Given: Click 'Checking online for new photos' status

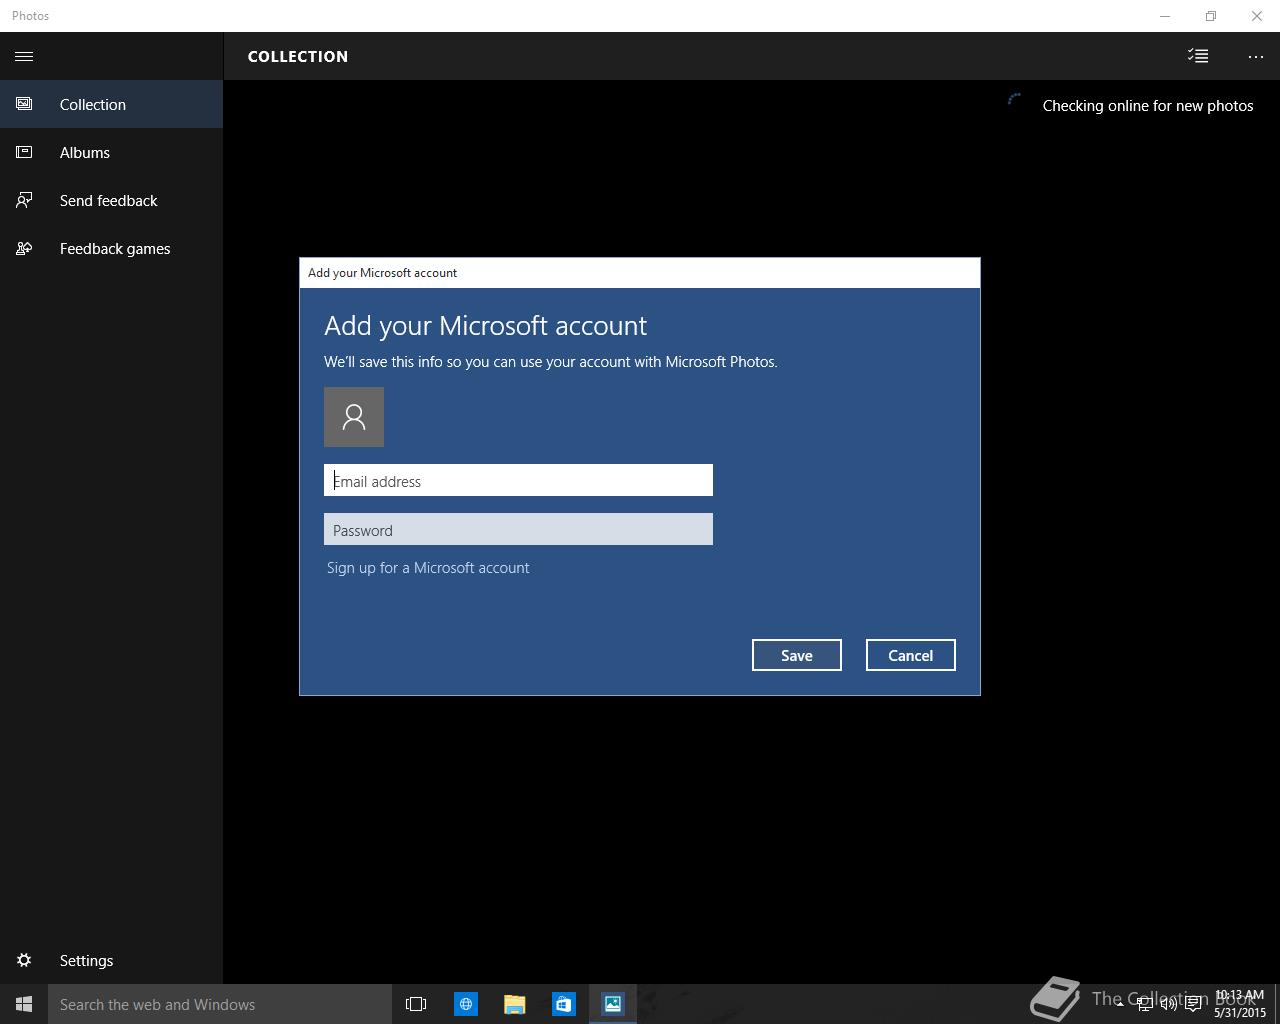Looking at the screenshot, I should (x=1148, y=105).
